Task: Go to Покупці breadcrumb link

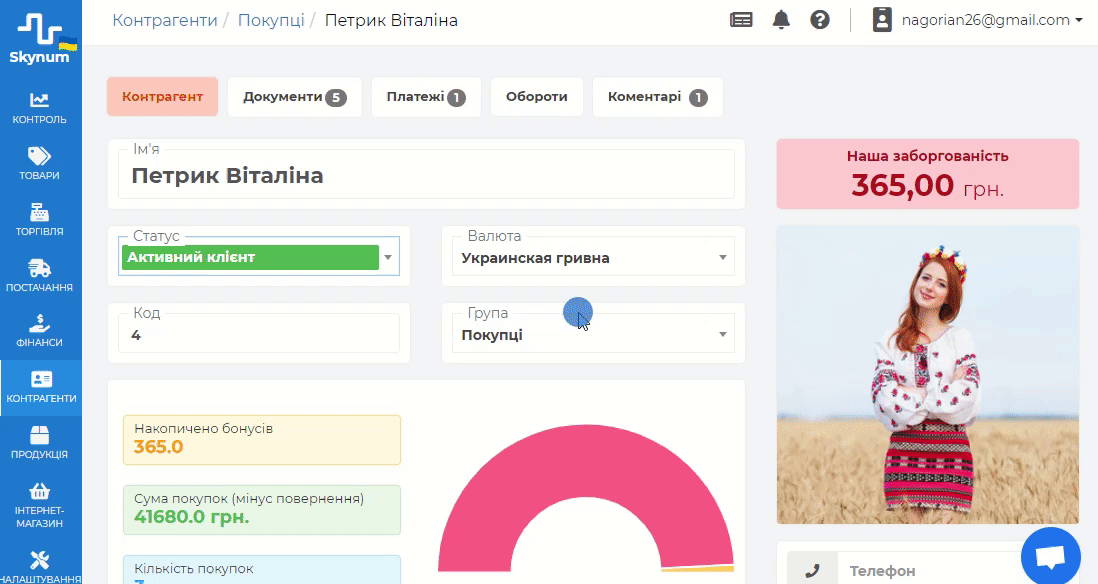Action: 271,20
